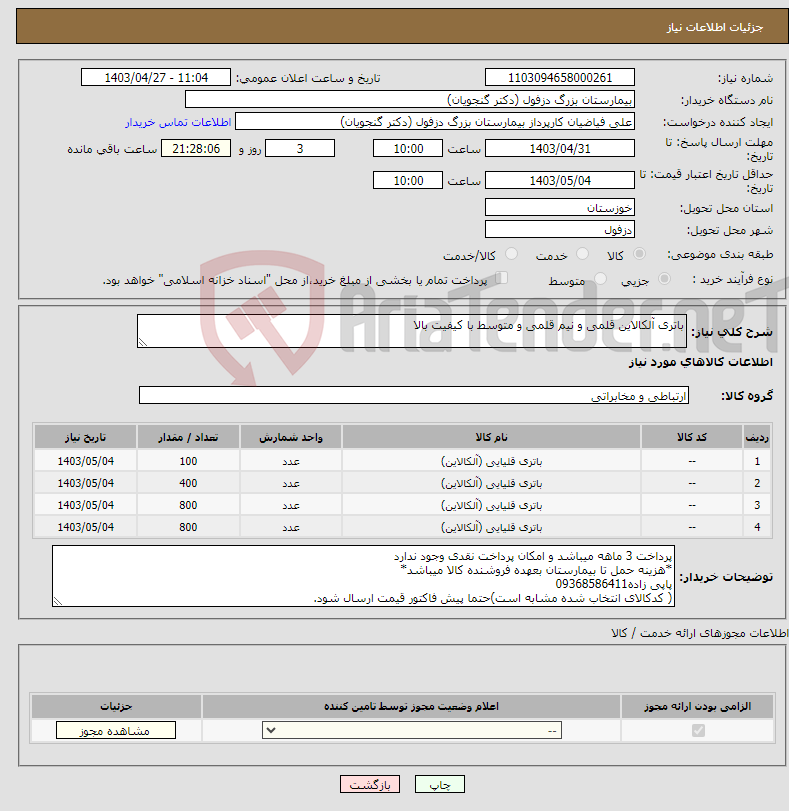Click the واحد شمارش column header

coord(291,437)
